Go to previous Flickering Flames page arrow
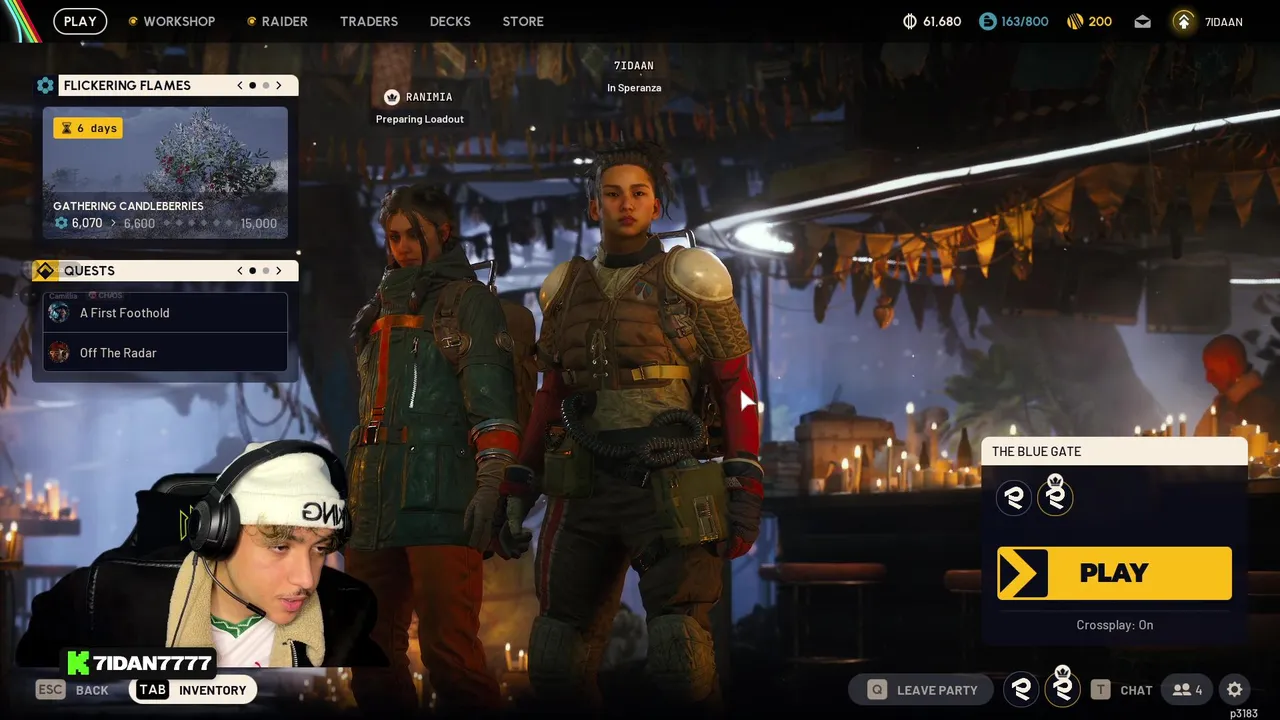The image size is (1280, 720). pyautogui.click(x=240, y=85)
